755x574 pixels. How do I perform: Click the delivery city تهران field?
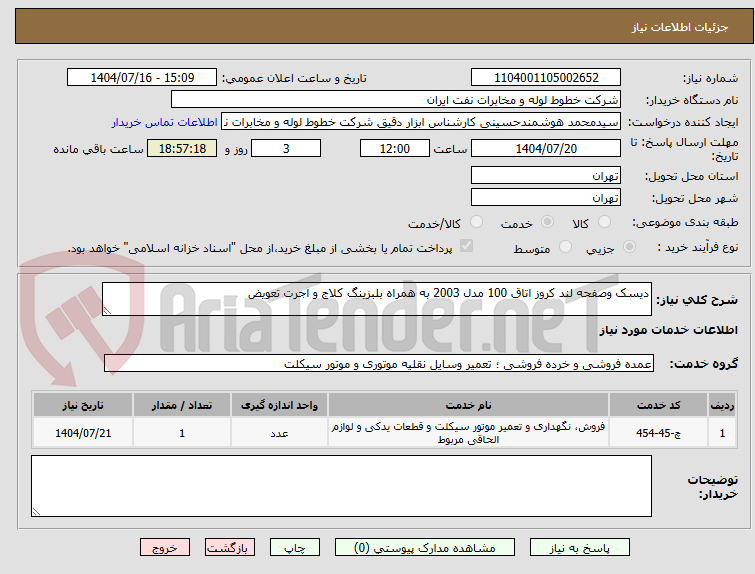(x=546, y=197)
